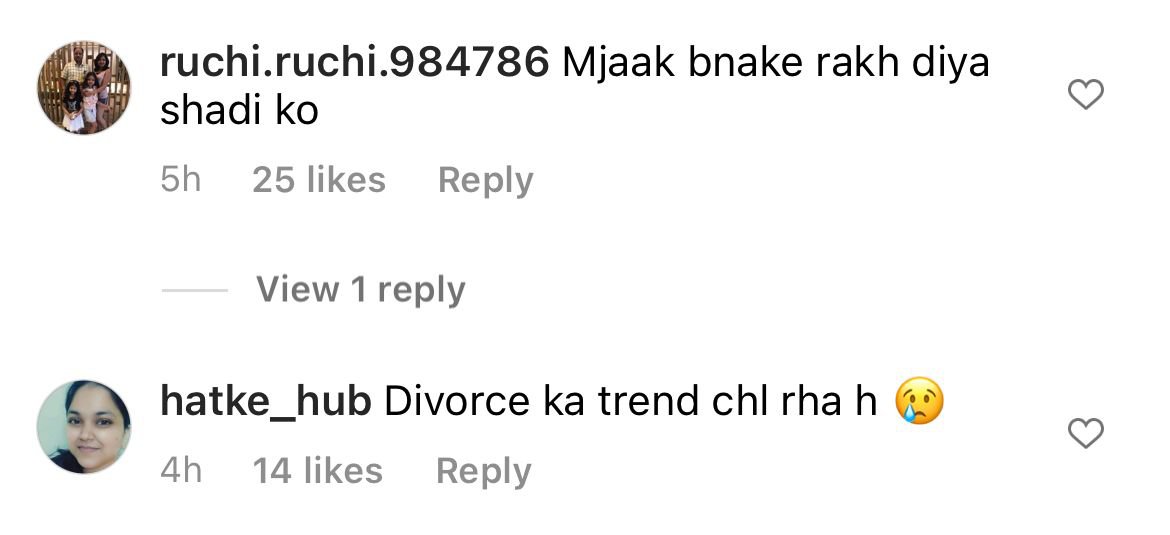1170x535 pixels.
Task: Like ruchi.ruchi.984786's comment with the heart
Action: [1086, 95]
